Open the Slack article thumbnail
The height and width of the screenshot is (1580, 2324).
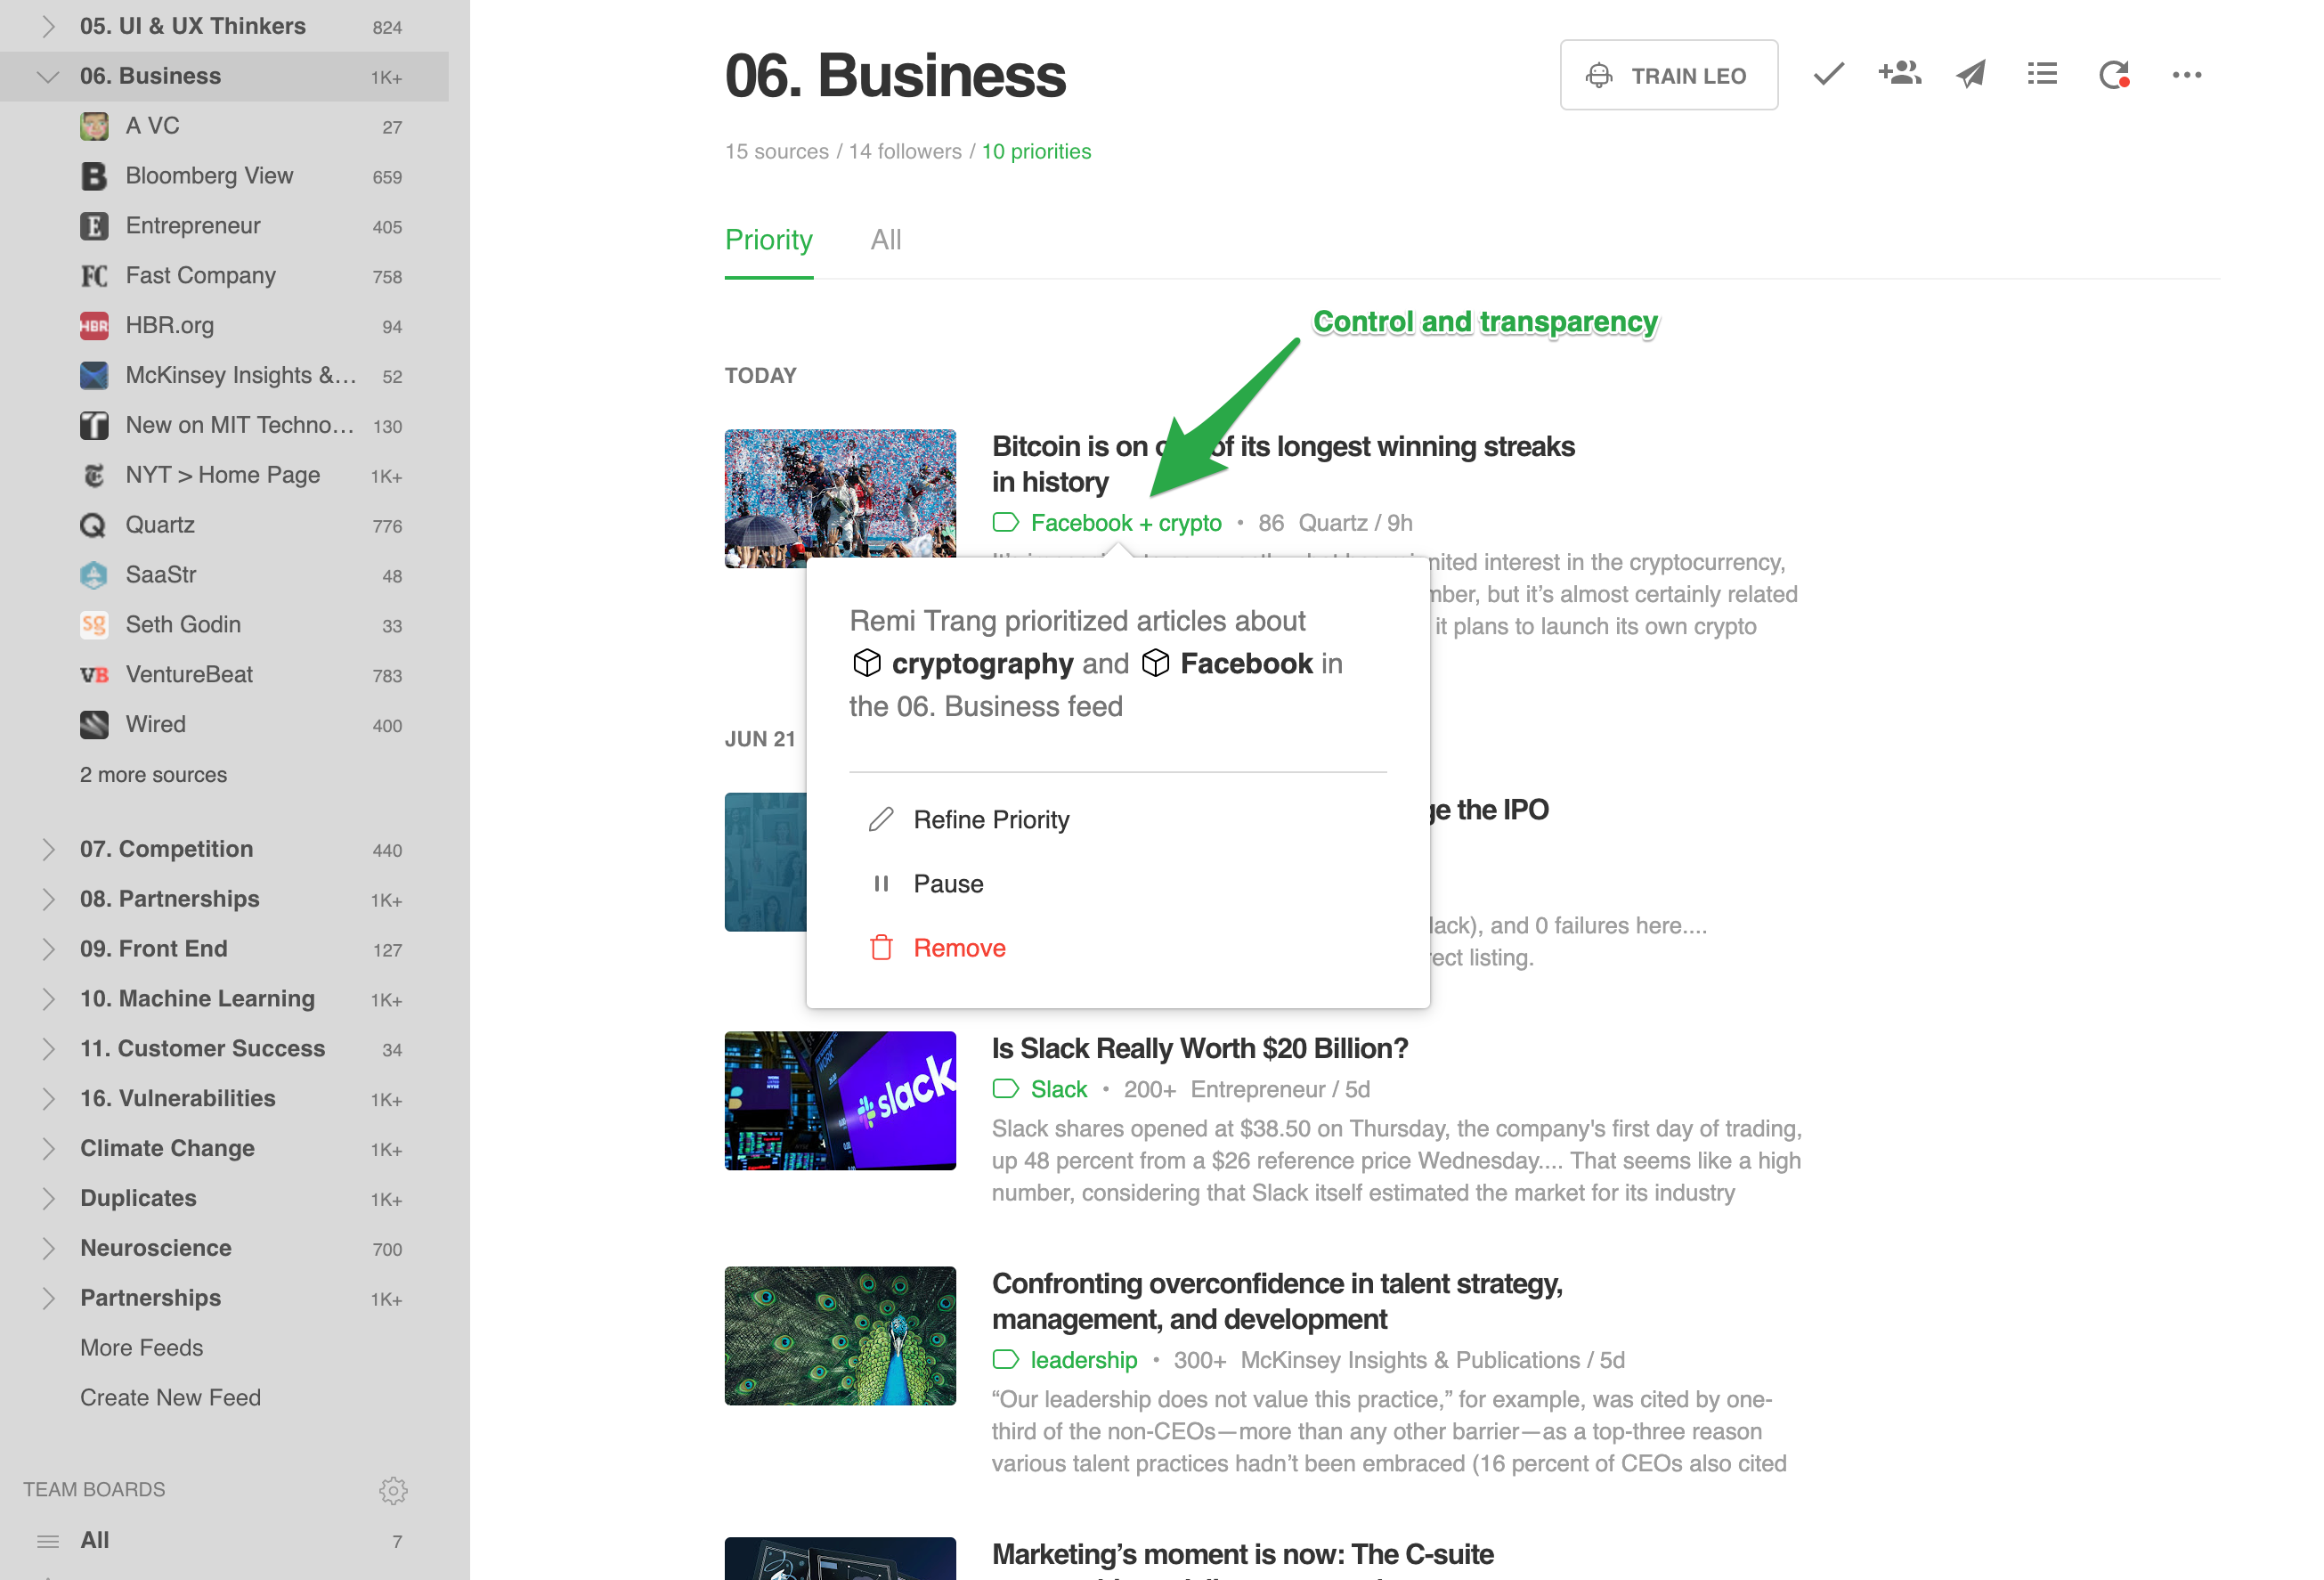pos(840,1100)
